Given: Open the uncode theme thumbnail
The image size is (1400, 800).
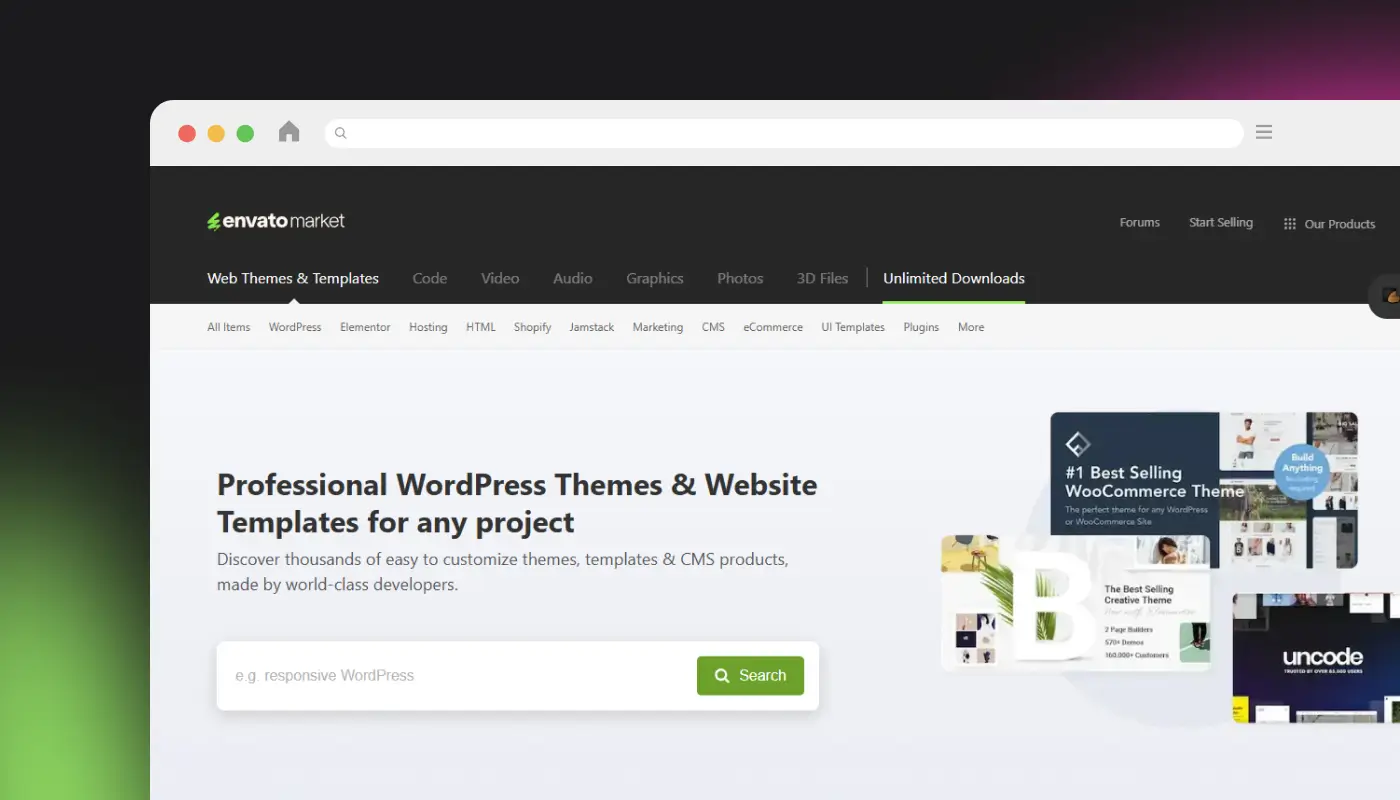Looking at the screenshot, I should 1316,658.
